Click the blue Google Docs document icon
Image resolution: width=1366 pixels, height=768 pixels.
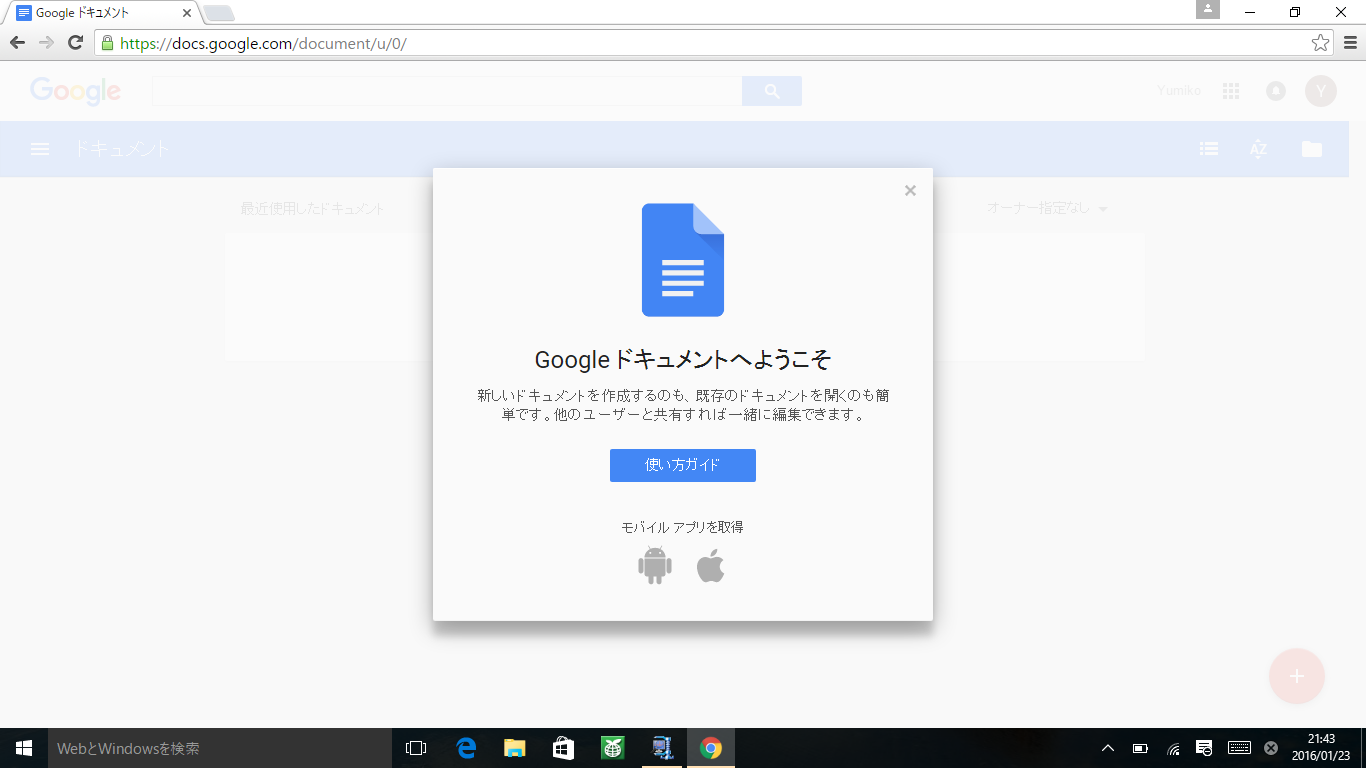[x=683, y=260]
